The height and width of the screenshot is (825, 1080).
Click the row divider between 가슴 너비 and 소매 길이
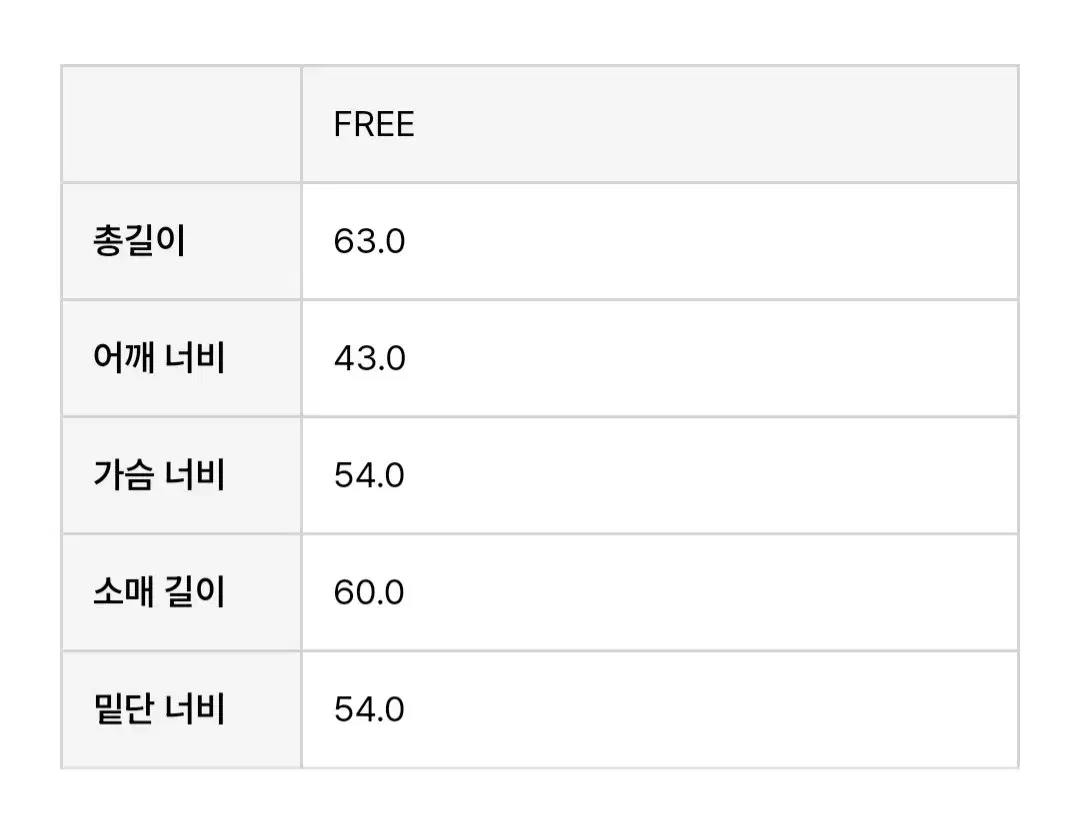click(660, 534)
